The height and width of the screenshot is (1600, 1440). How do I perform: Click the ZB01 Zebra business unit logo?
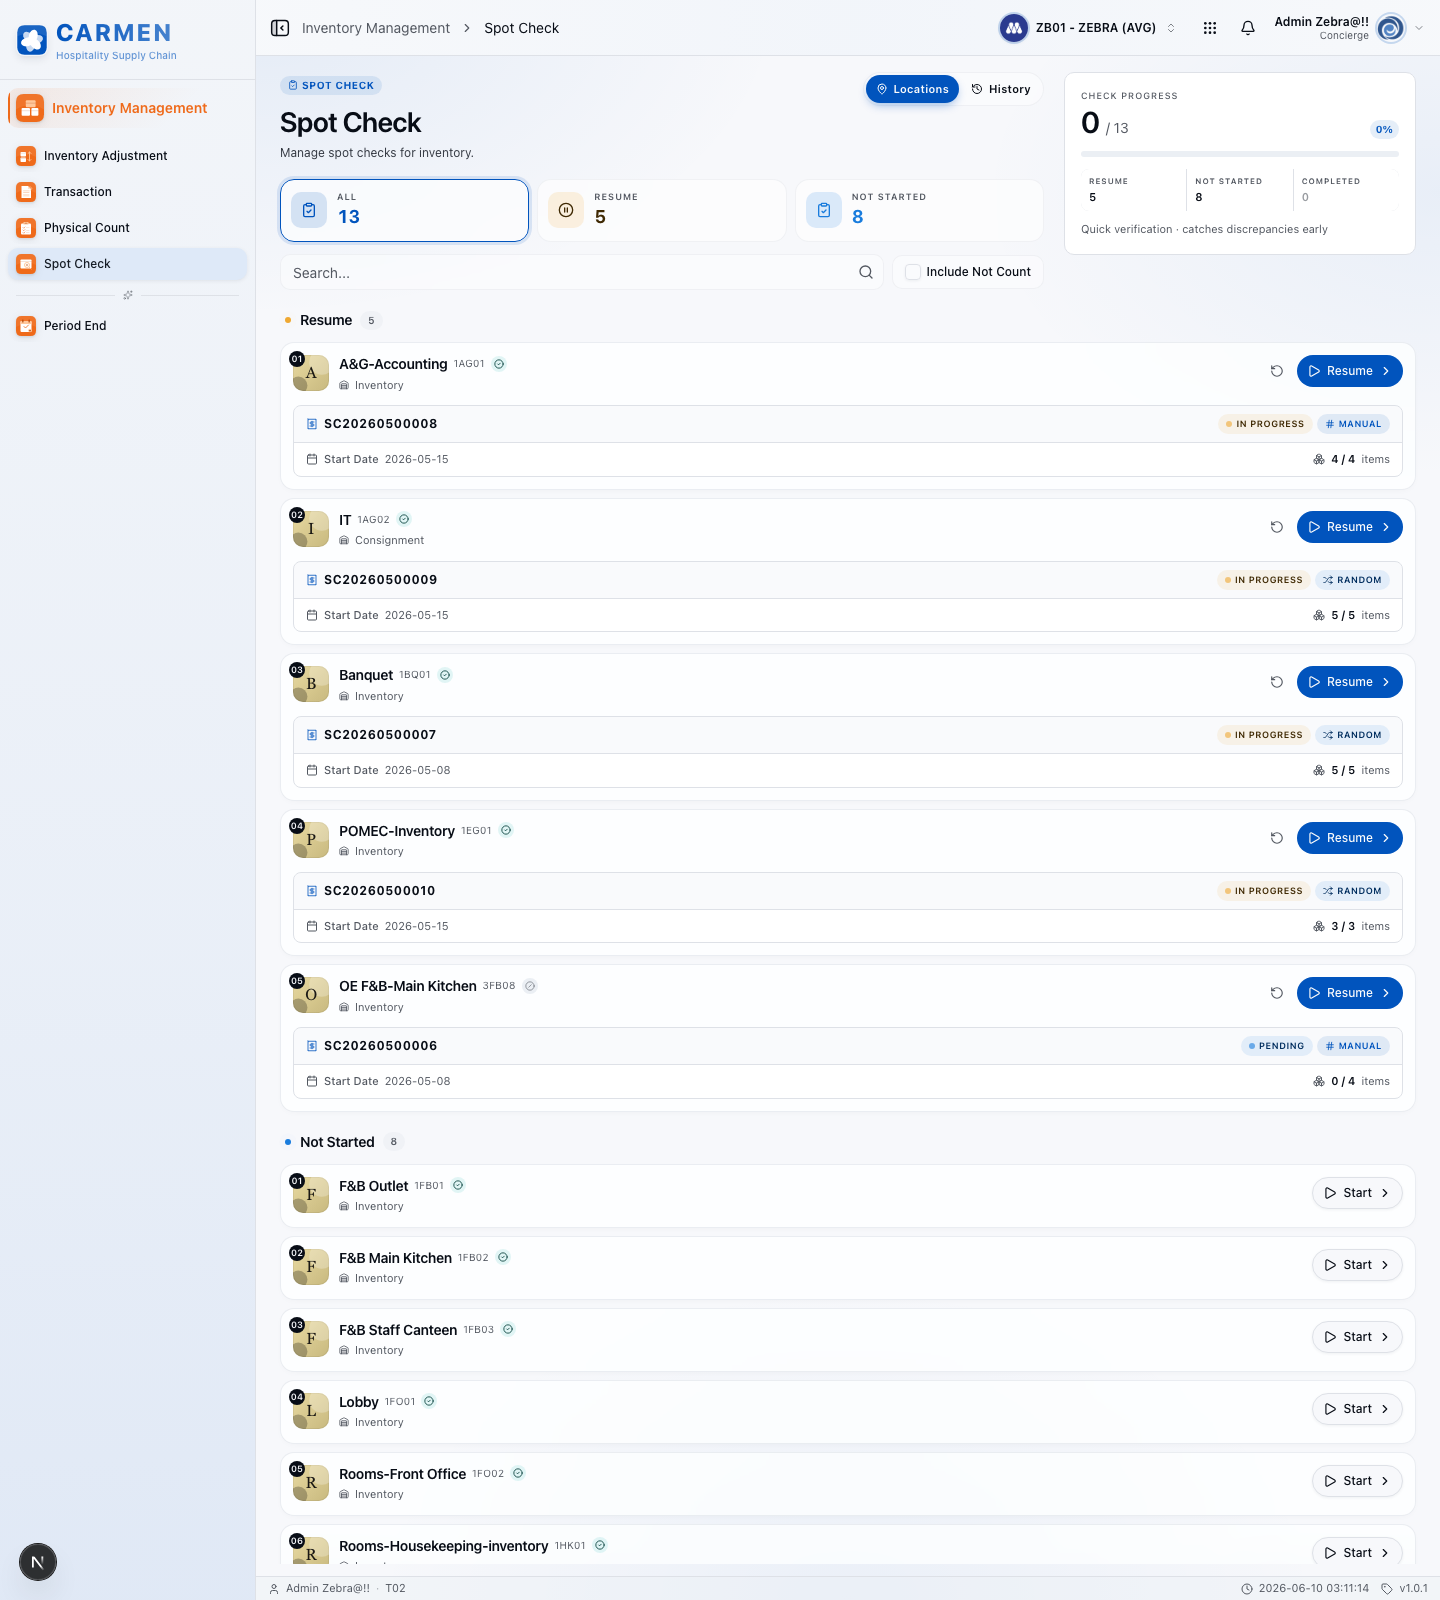point(1014,28)
